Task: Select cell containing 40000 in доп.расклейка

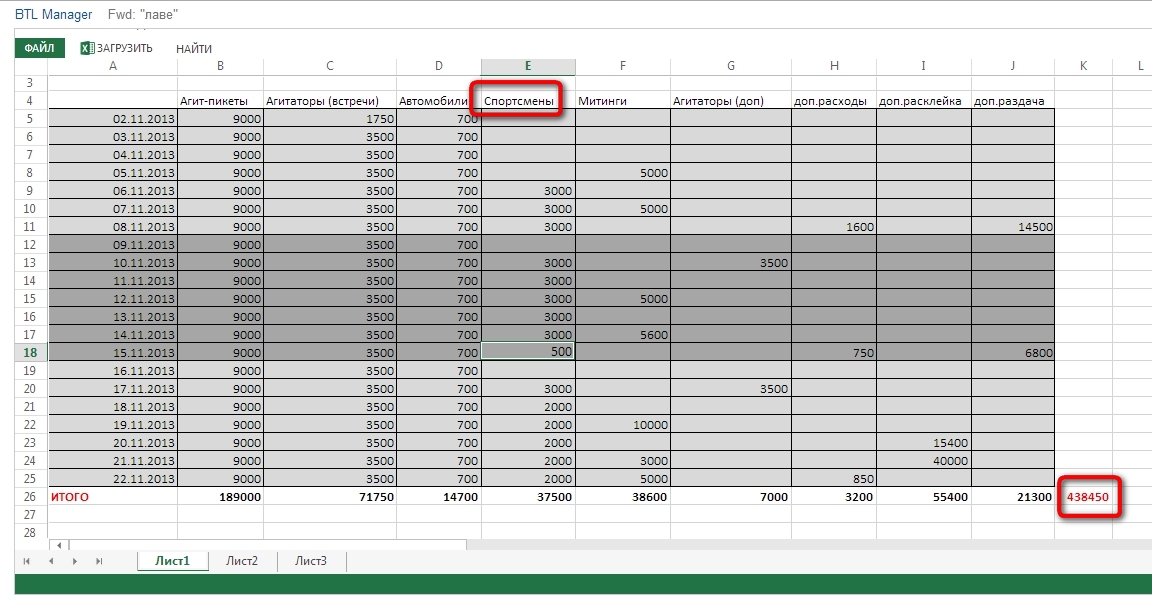Action: click(x=923, y=460)
